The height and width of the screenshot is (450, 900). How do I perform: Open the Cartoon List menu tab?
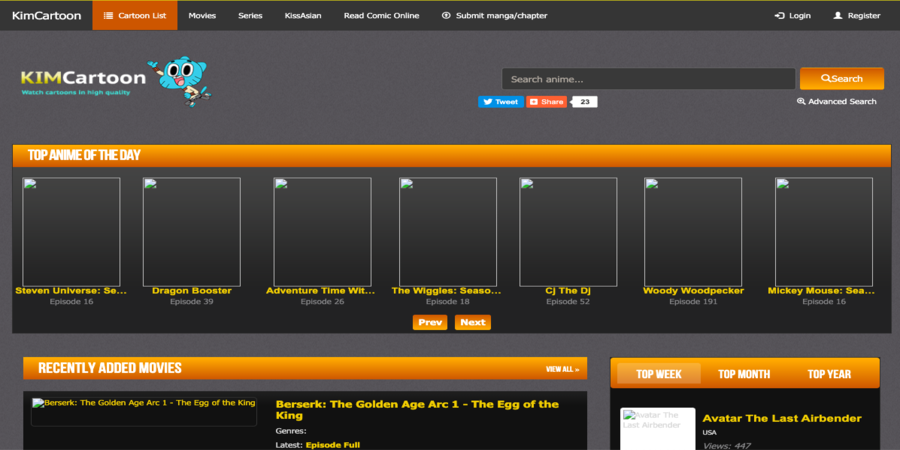click(135, 15)
